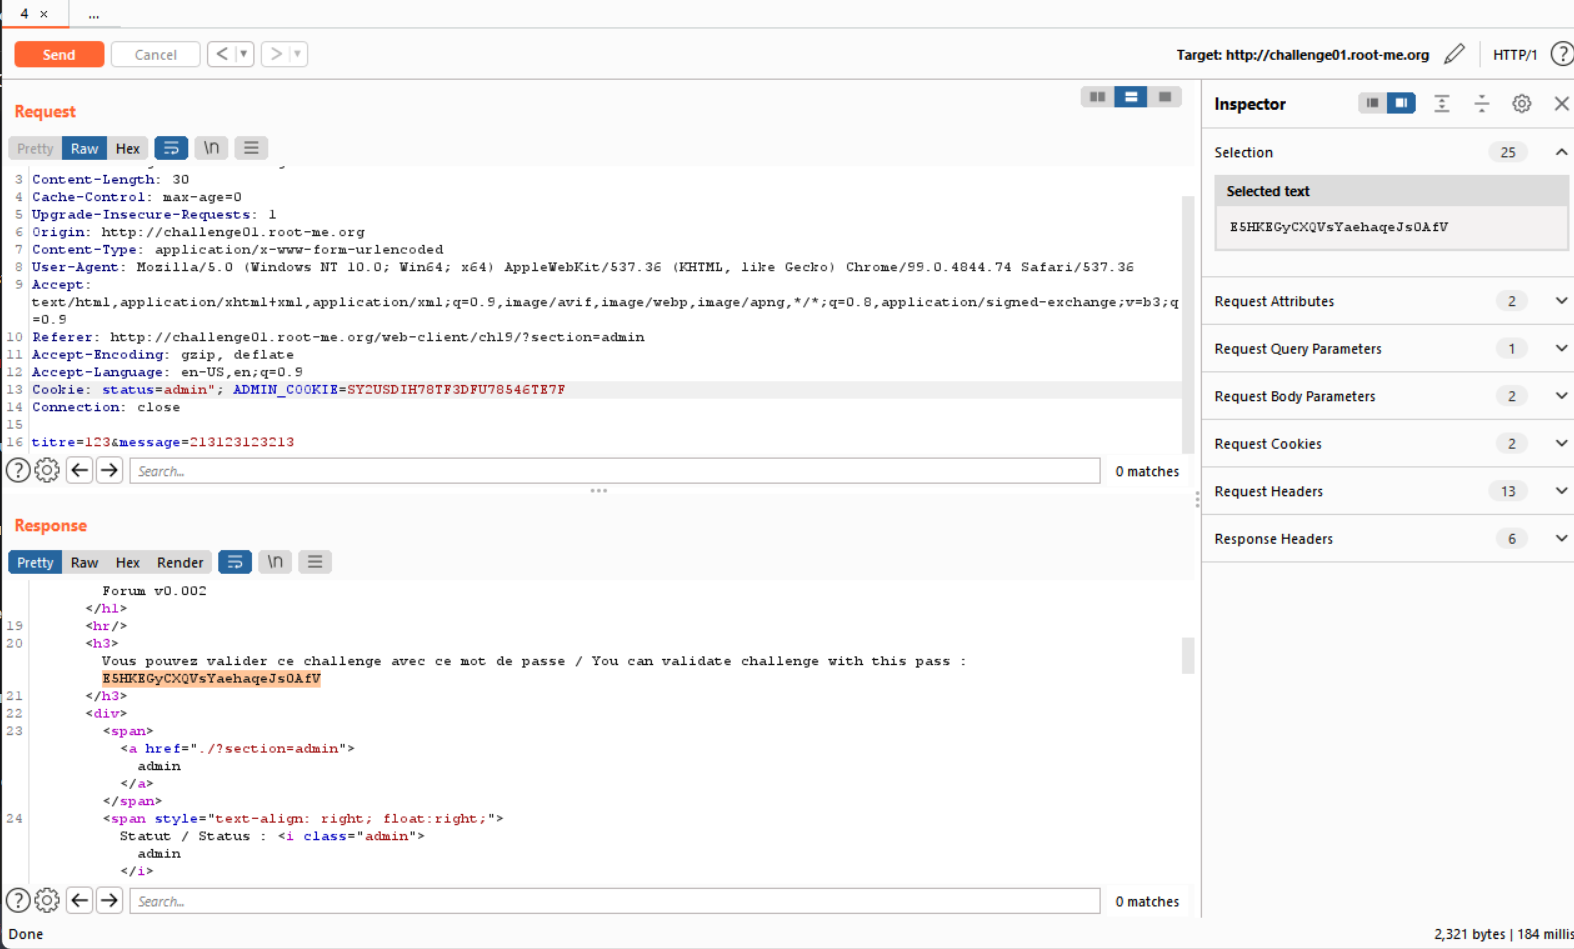Image resolution: width=1574 pixels, height=949 pixels.
Task: Go to previous match in response search
Action: [80, 900]
